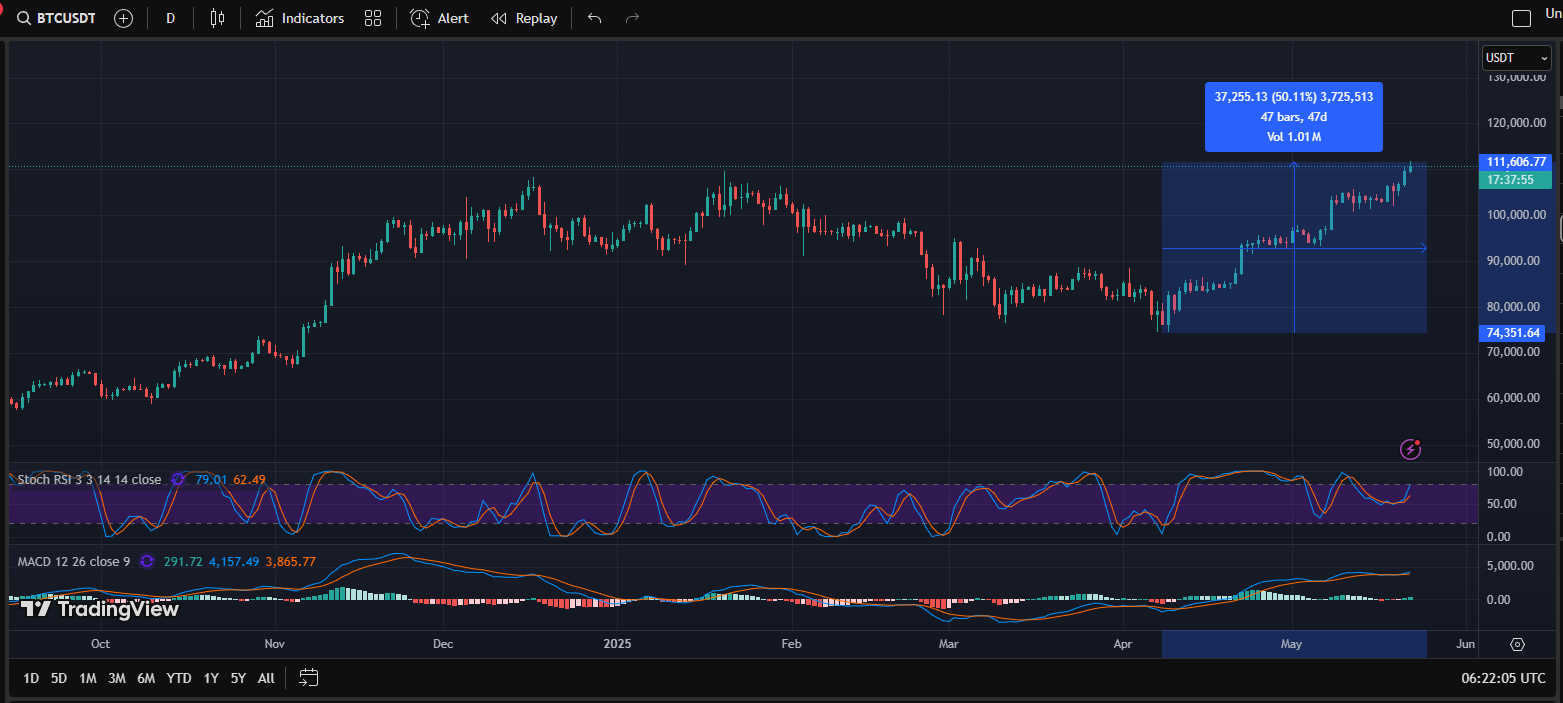Click the current price label 111,606.77

pos(1516,161)
